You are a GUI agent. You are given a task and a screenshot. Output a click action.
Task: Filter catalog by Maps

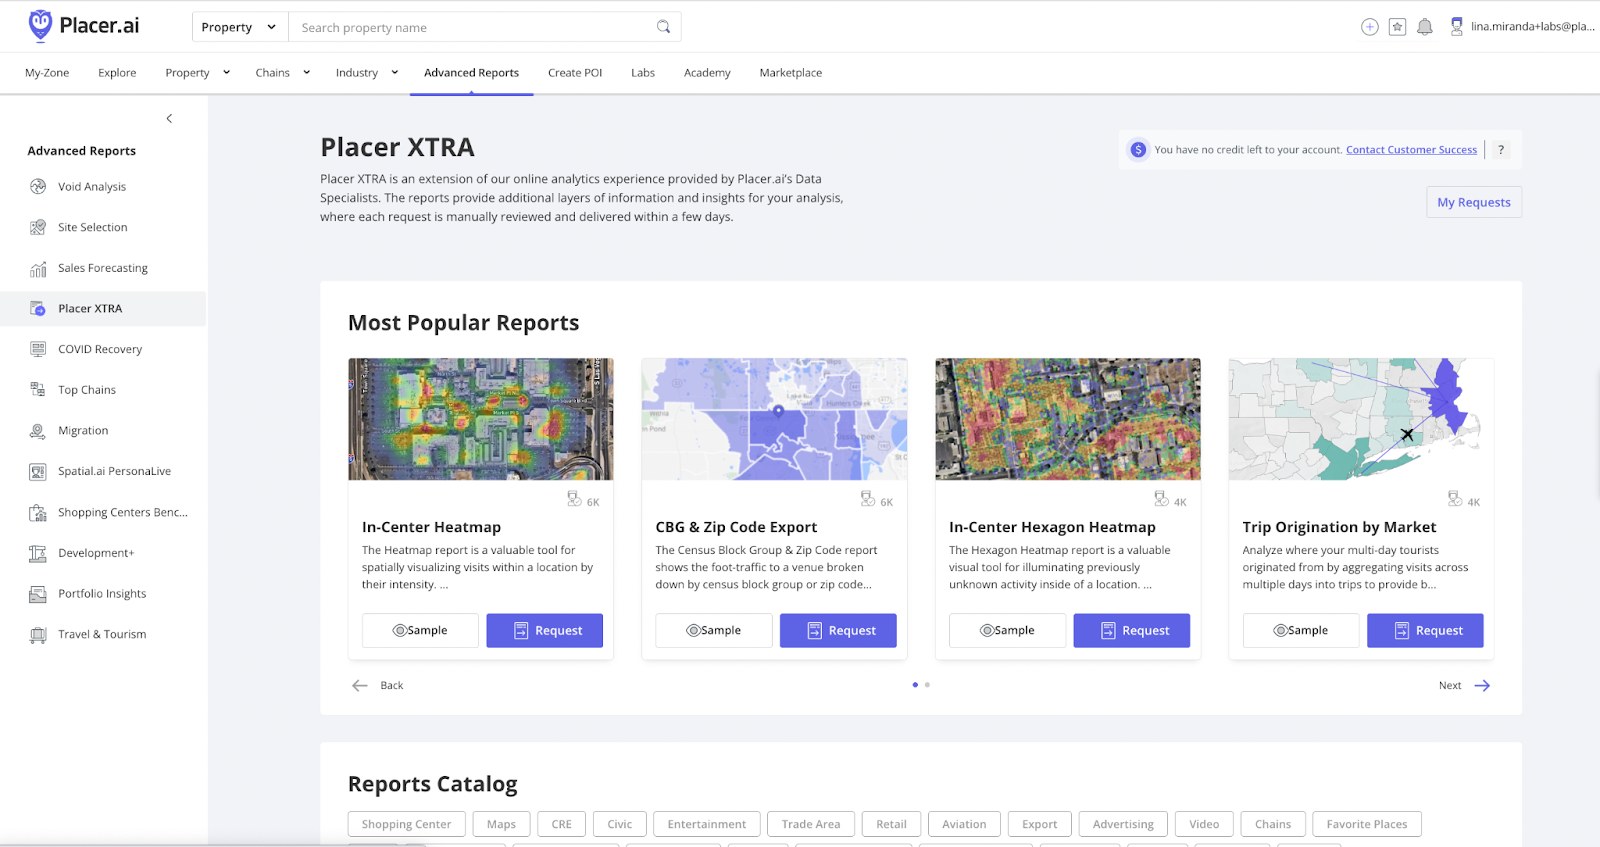[x=502, y=824]
